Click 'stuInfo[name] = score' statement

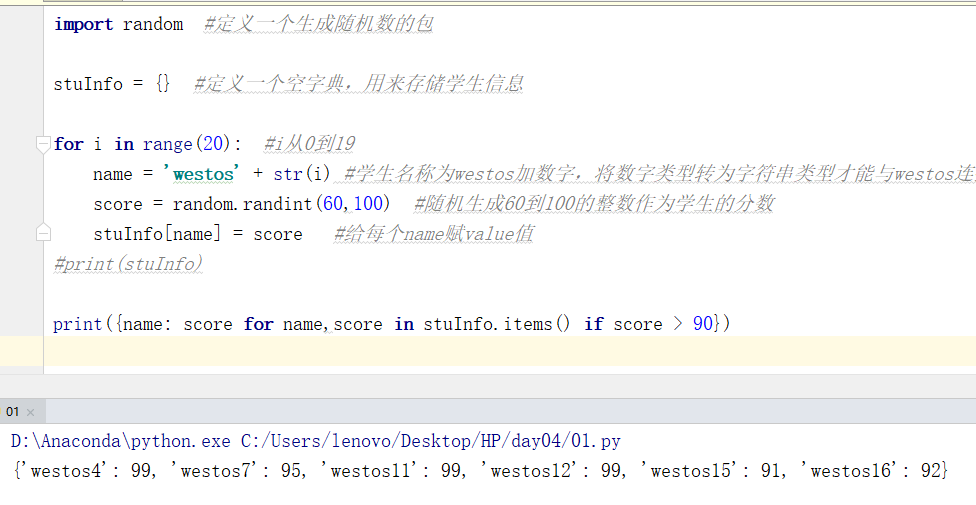198,234
